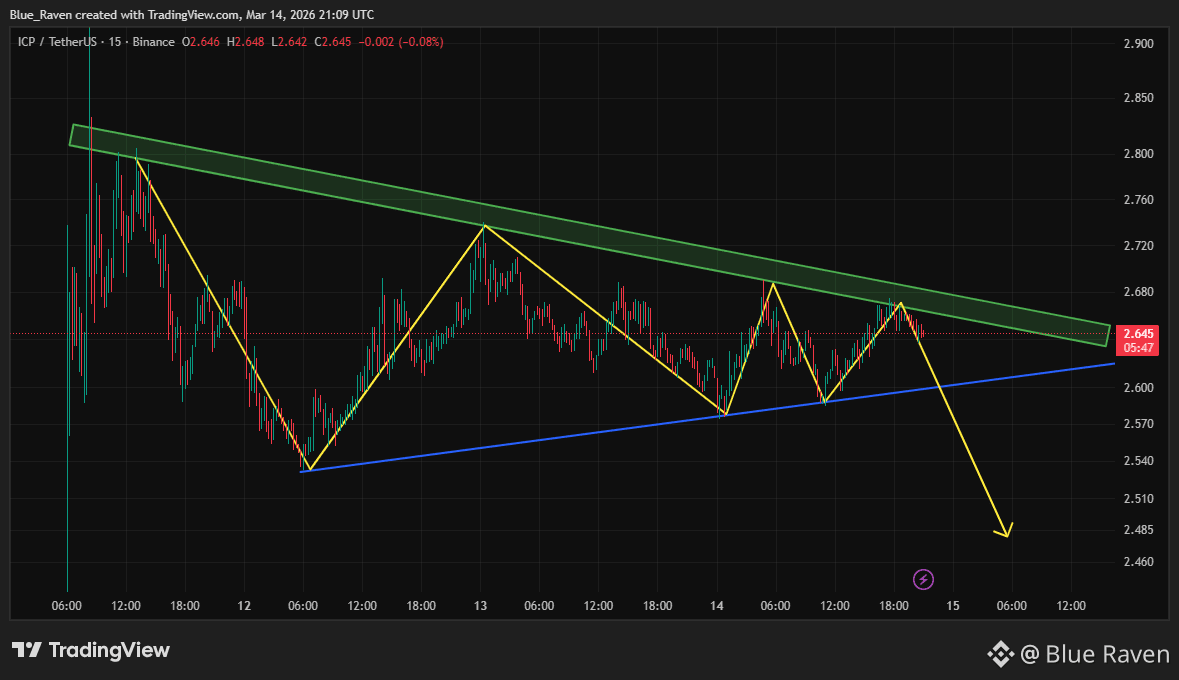
Task: Click the purple lightning bolt event icon
Action: [923, 579]
